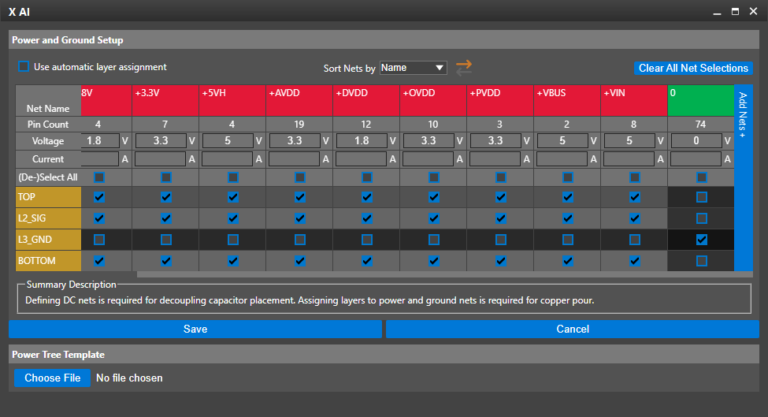Enable automatic layer assignment checkbox

[x=24, y=68]
